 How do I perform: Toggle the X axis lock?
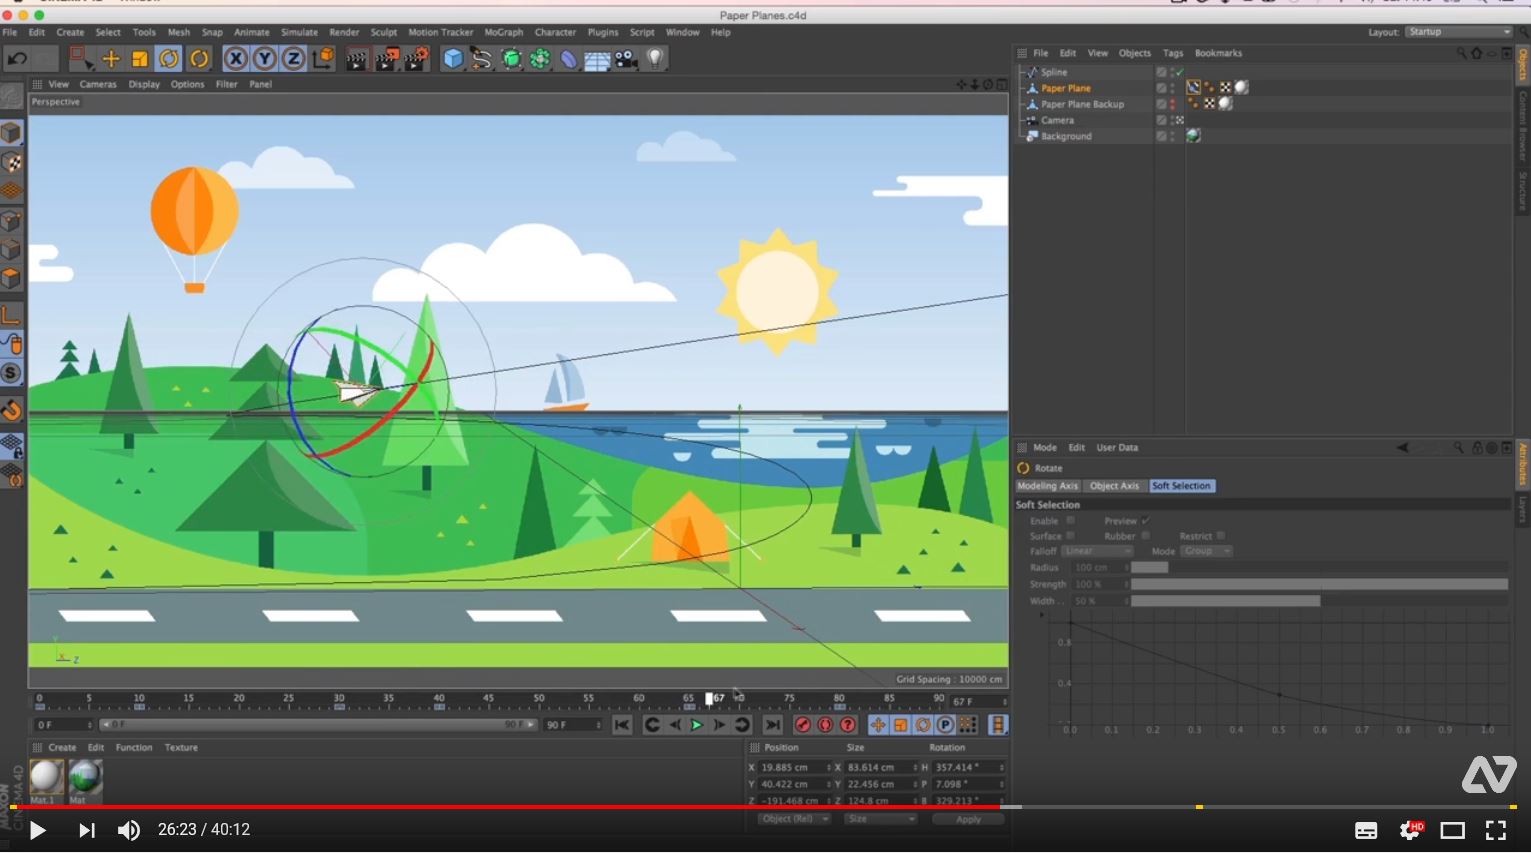click(x=235, y=59)
